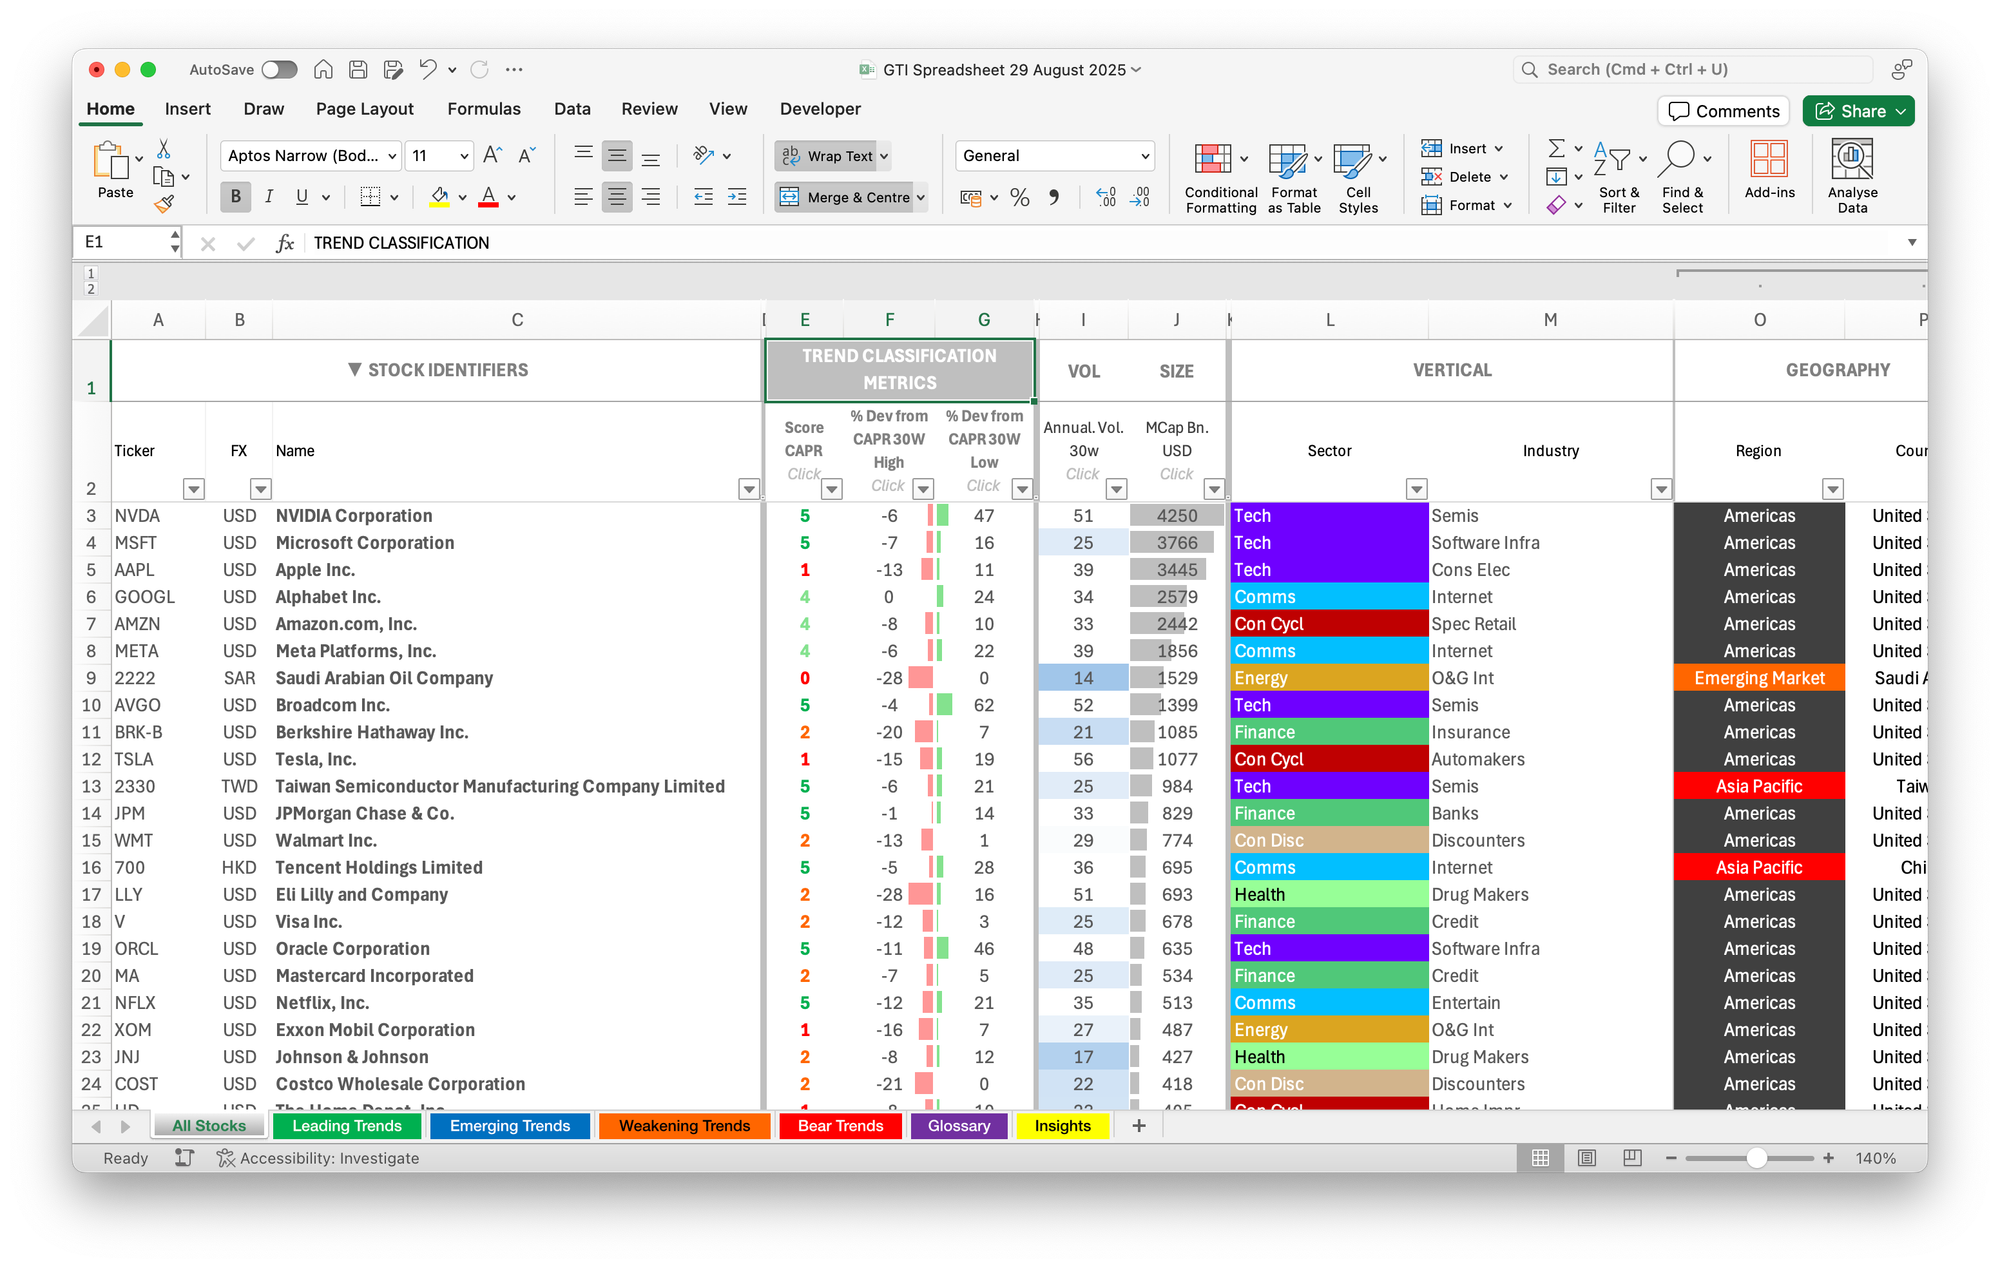
Task: Click the Name Box showing E1
Action: click(122, 242)
